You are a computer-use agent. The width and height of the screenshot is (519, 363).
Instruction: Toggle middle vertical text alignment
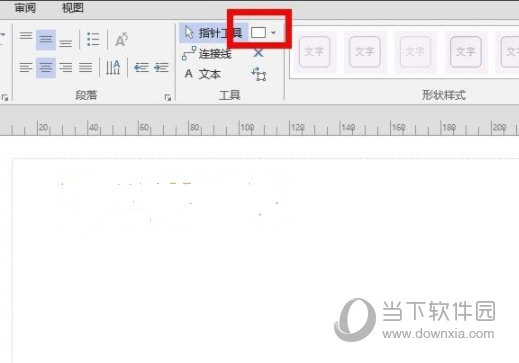46,40
